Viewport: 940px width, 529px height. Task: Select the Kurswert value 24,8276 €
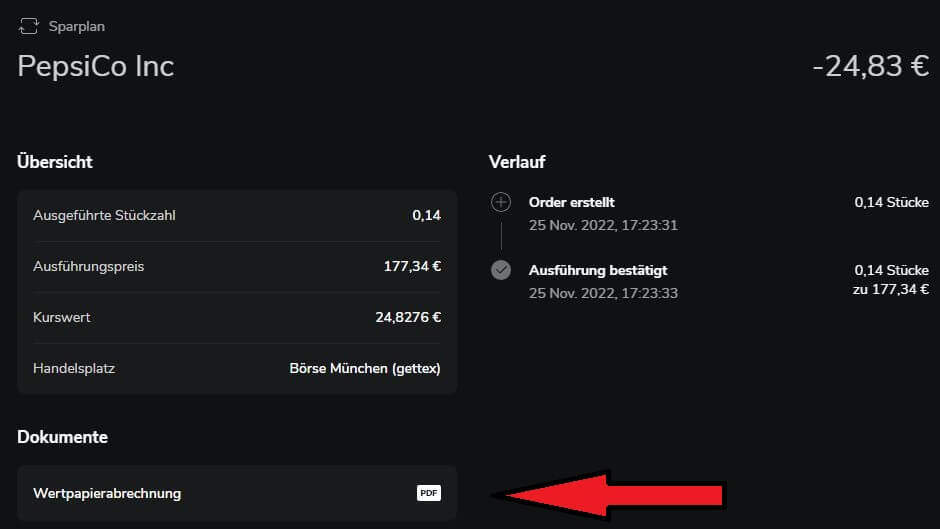click(x=408, y=317)
